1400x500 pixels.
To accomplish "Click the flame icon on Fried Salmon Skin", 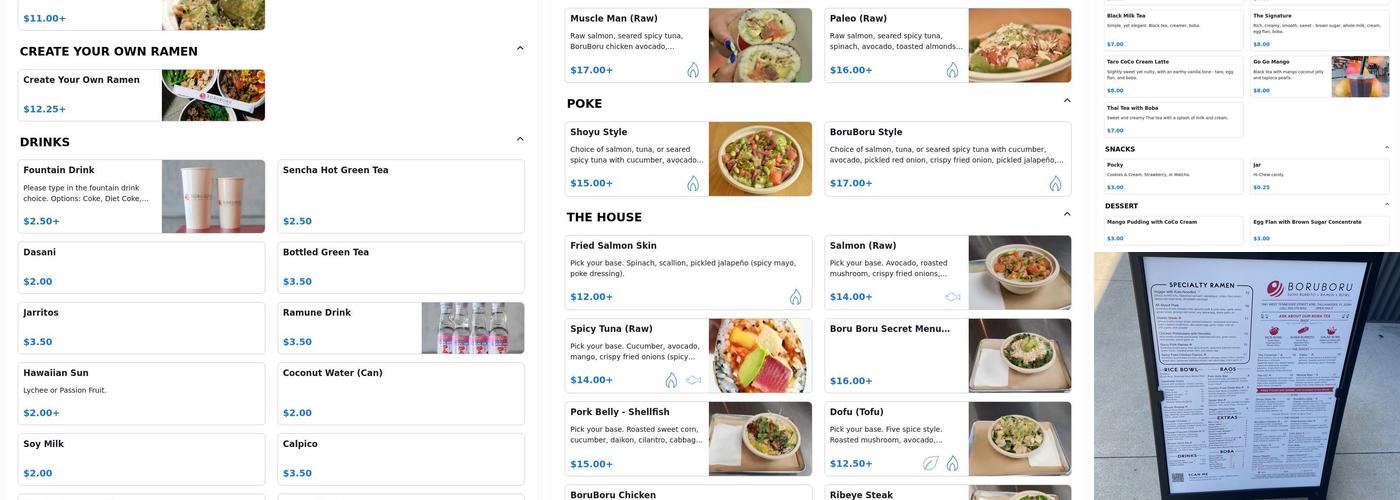I will pyautogui.click(x=796, y=297).
